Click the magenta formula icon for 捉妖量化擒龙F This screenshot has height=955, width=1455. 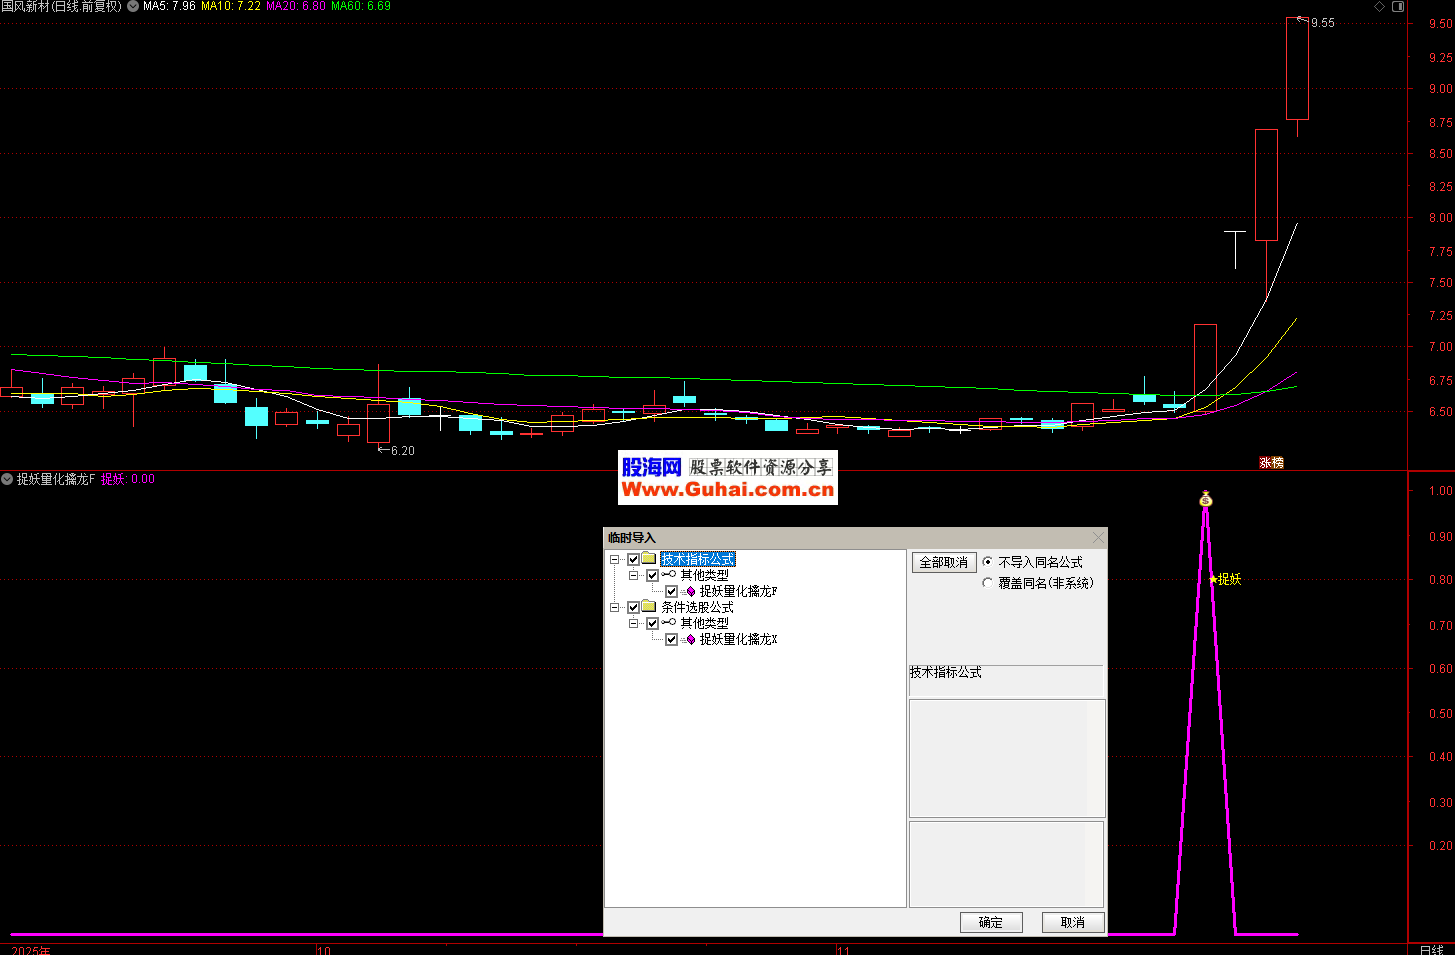pyautogui.click(x=690, y=592)
